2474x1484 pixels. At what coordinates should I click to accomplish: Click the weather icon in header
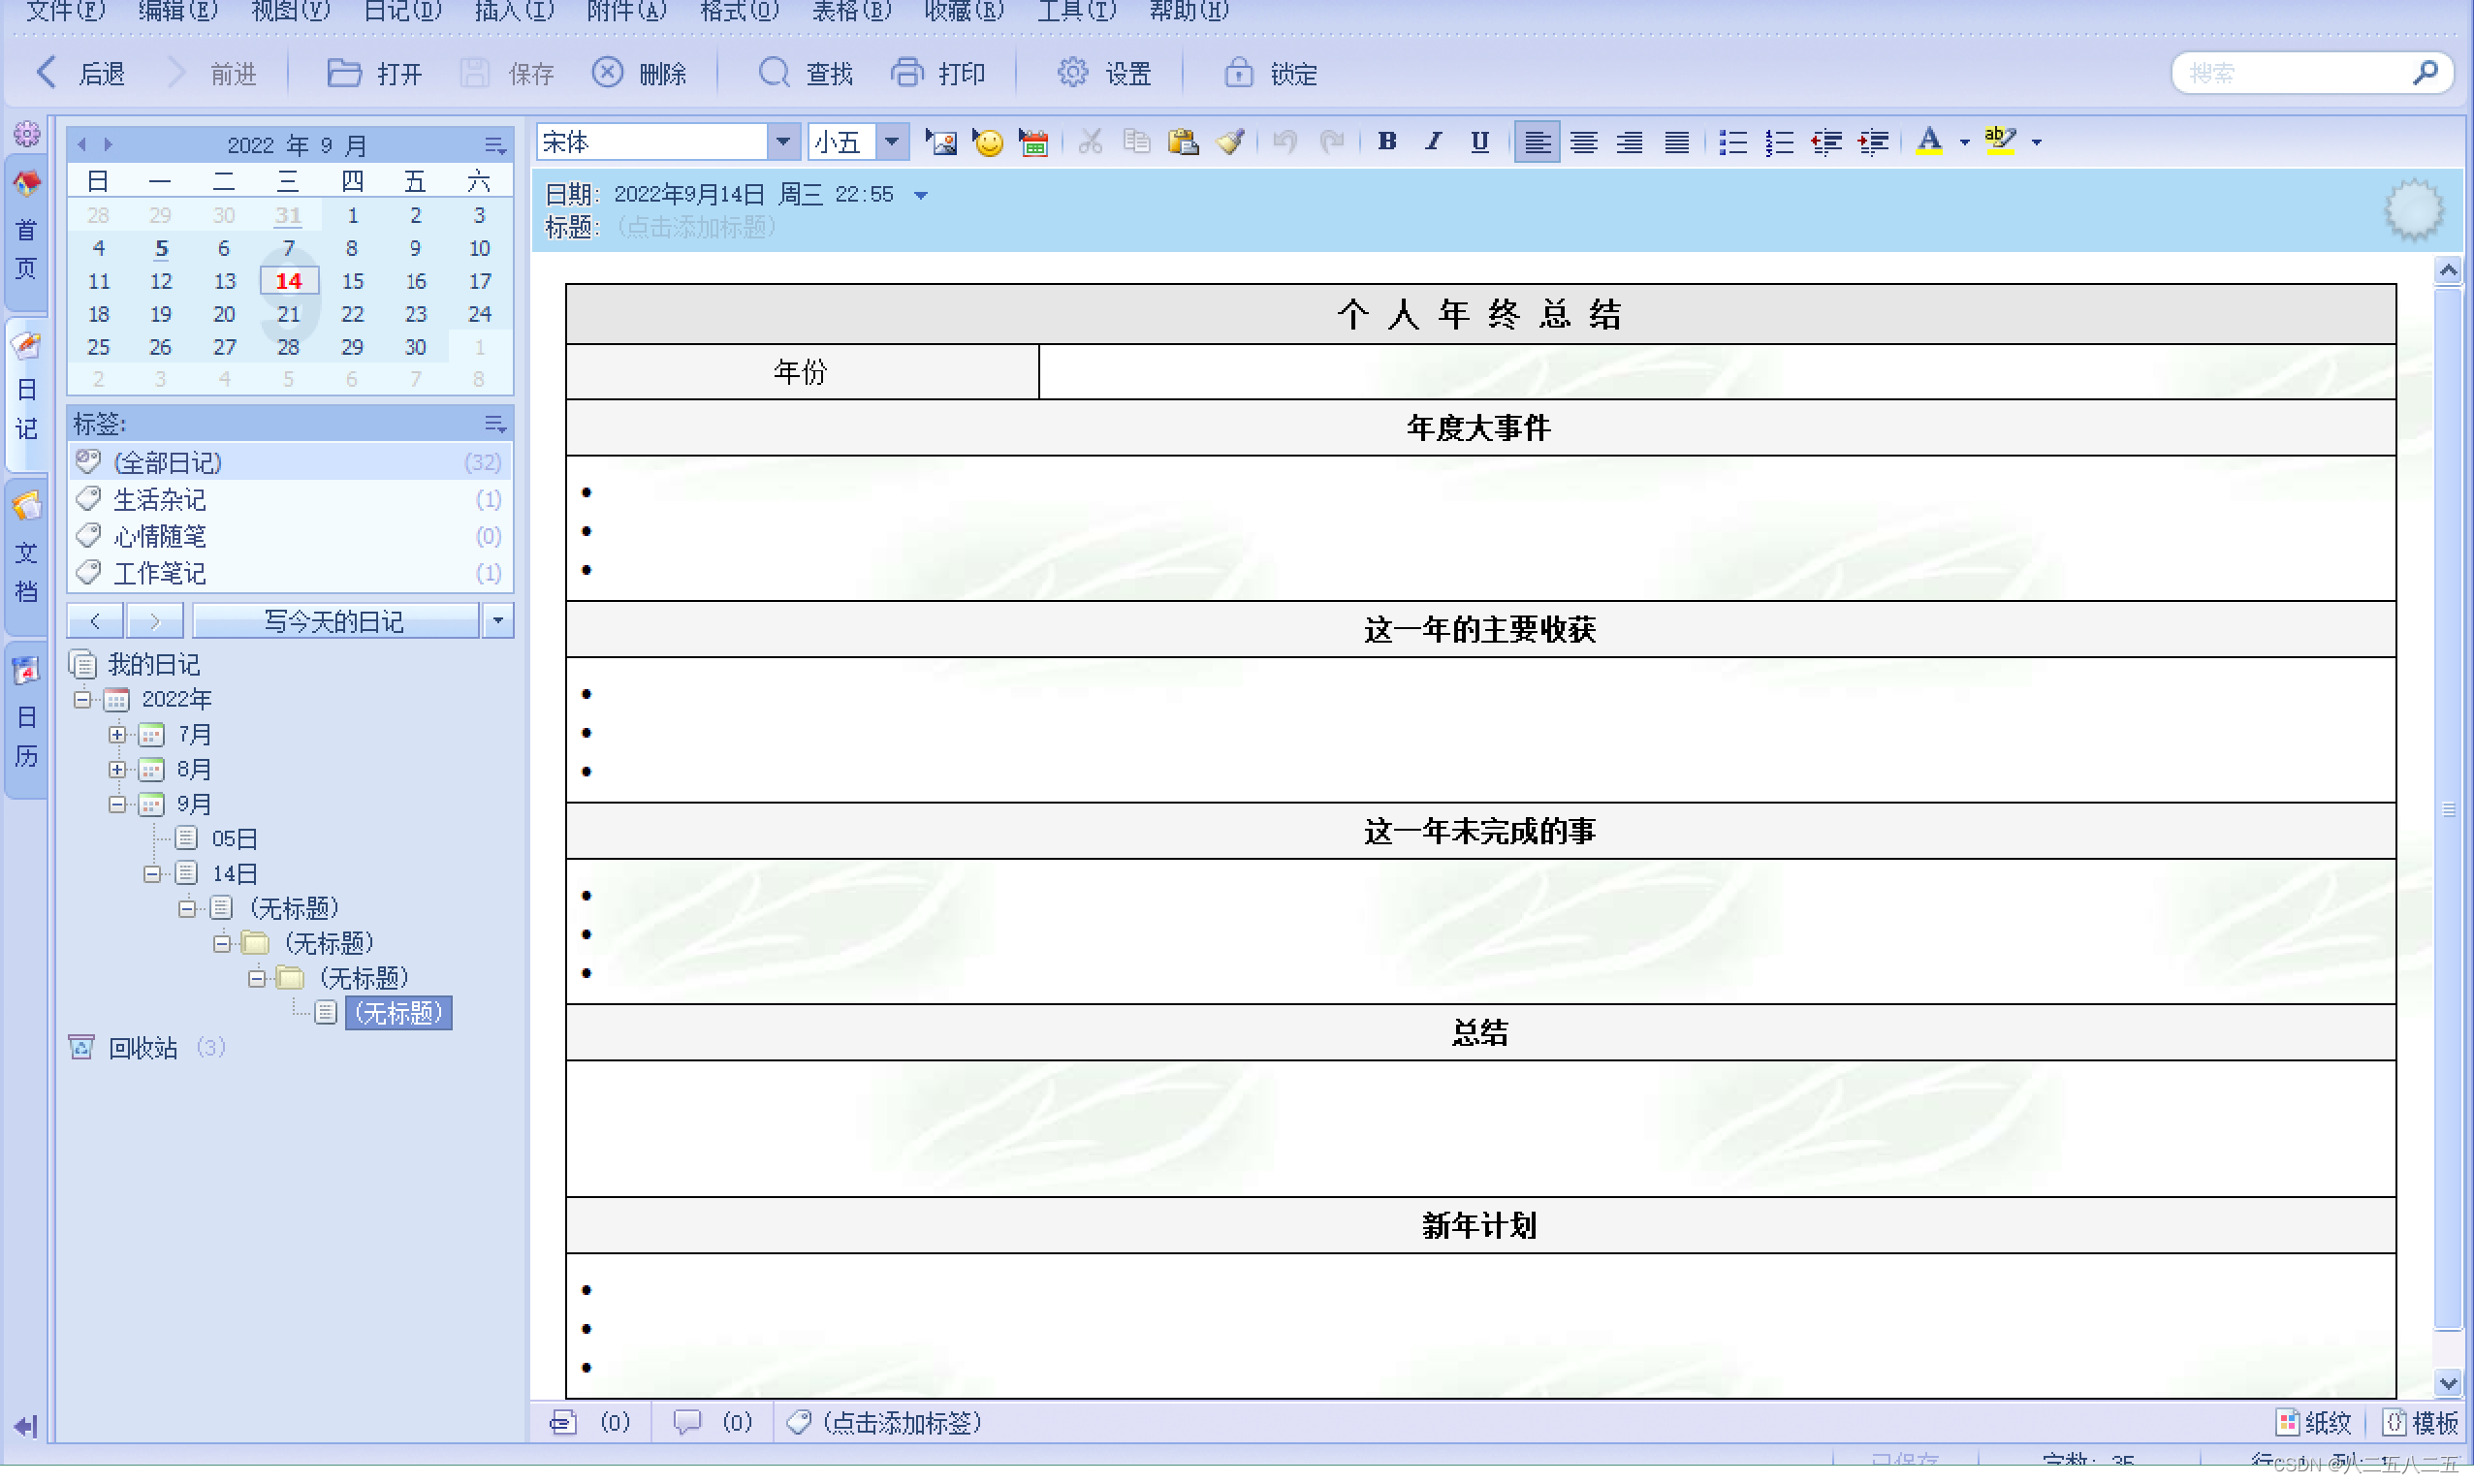pos(2413,210)
